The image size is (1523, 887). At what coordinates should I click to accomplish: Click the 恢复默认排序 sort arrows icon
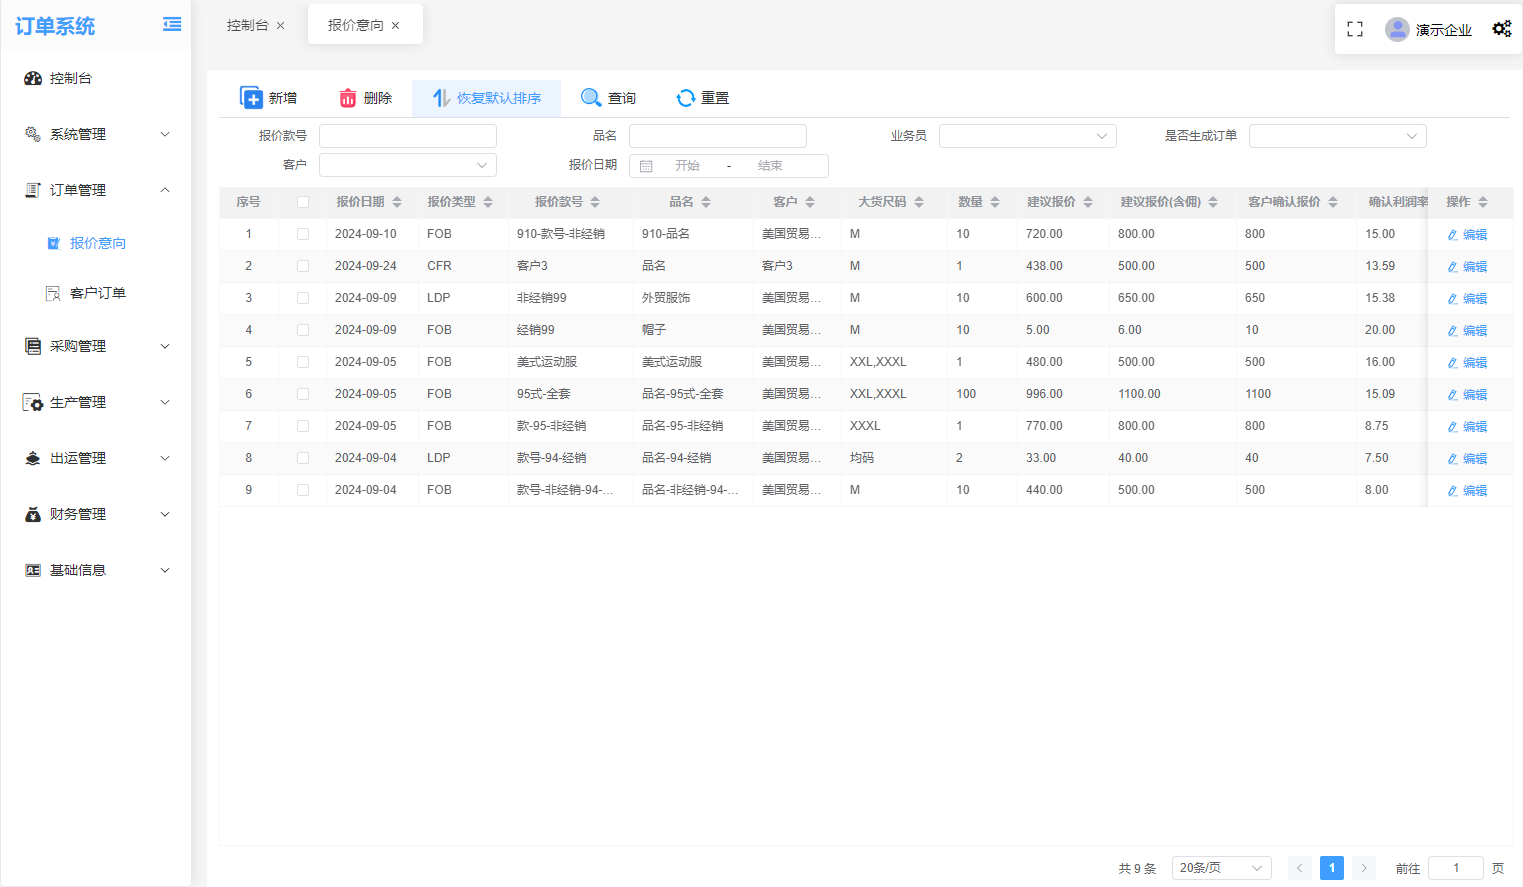441,97
